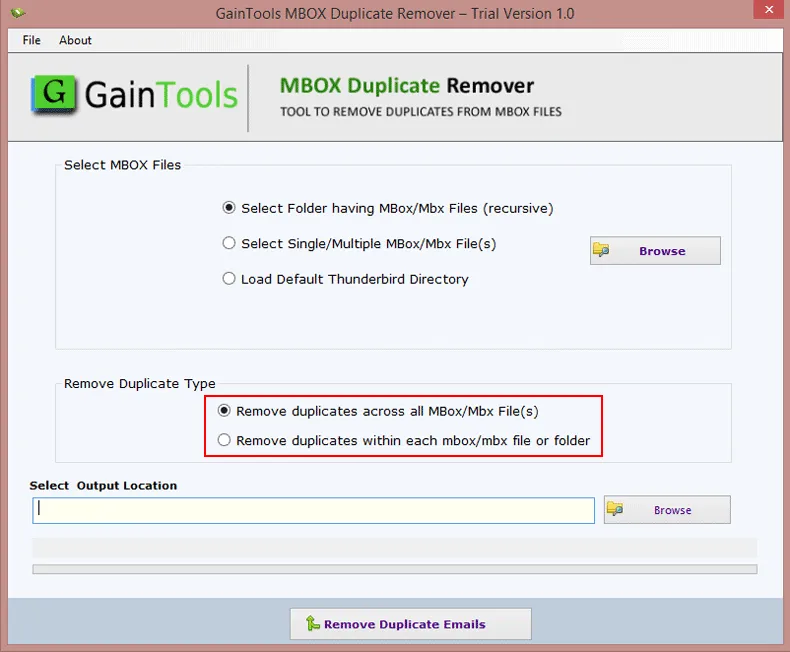Click the progress bar below the output field

(394, 569)
